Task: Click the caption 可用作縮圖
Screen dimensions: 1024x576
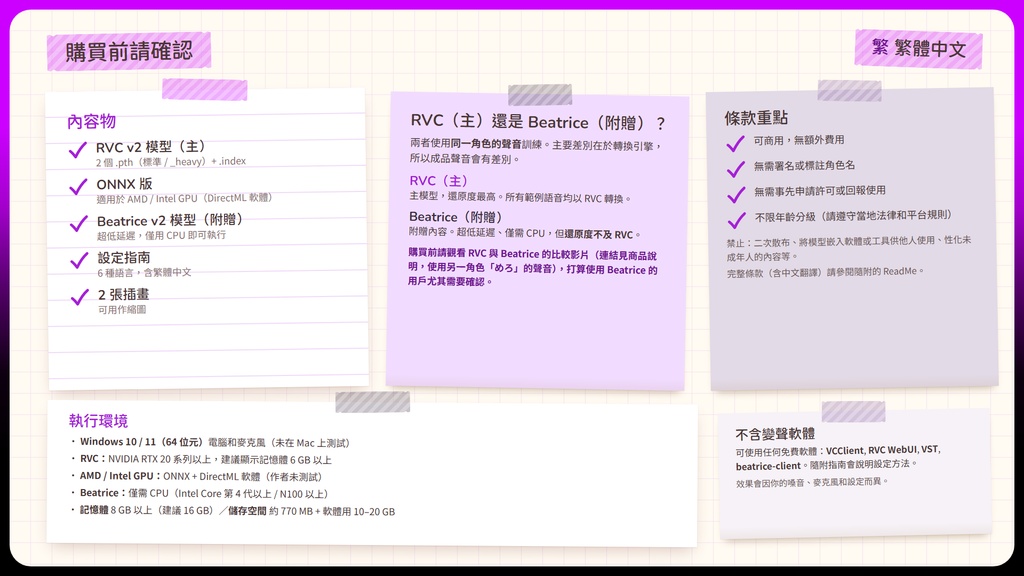Action: tap(122, 310)
